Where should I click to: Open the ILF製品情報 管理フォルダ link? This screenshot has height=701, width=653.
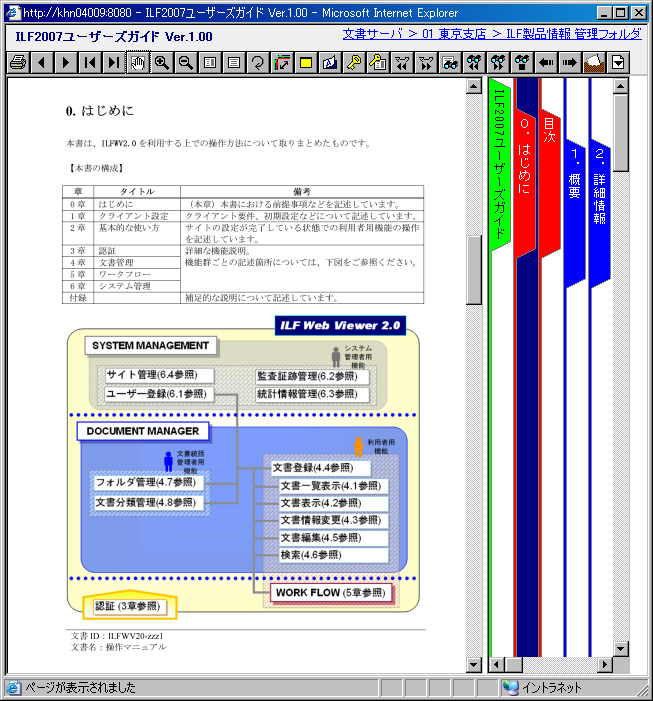pos(574,34)
